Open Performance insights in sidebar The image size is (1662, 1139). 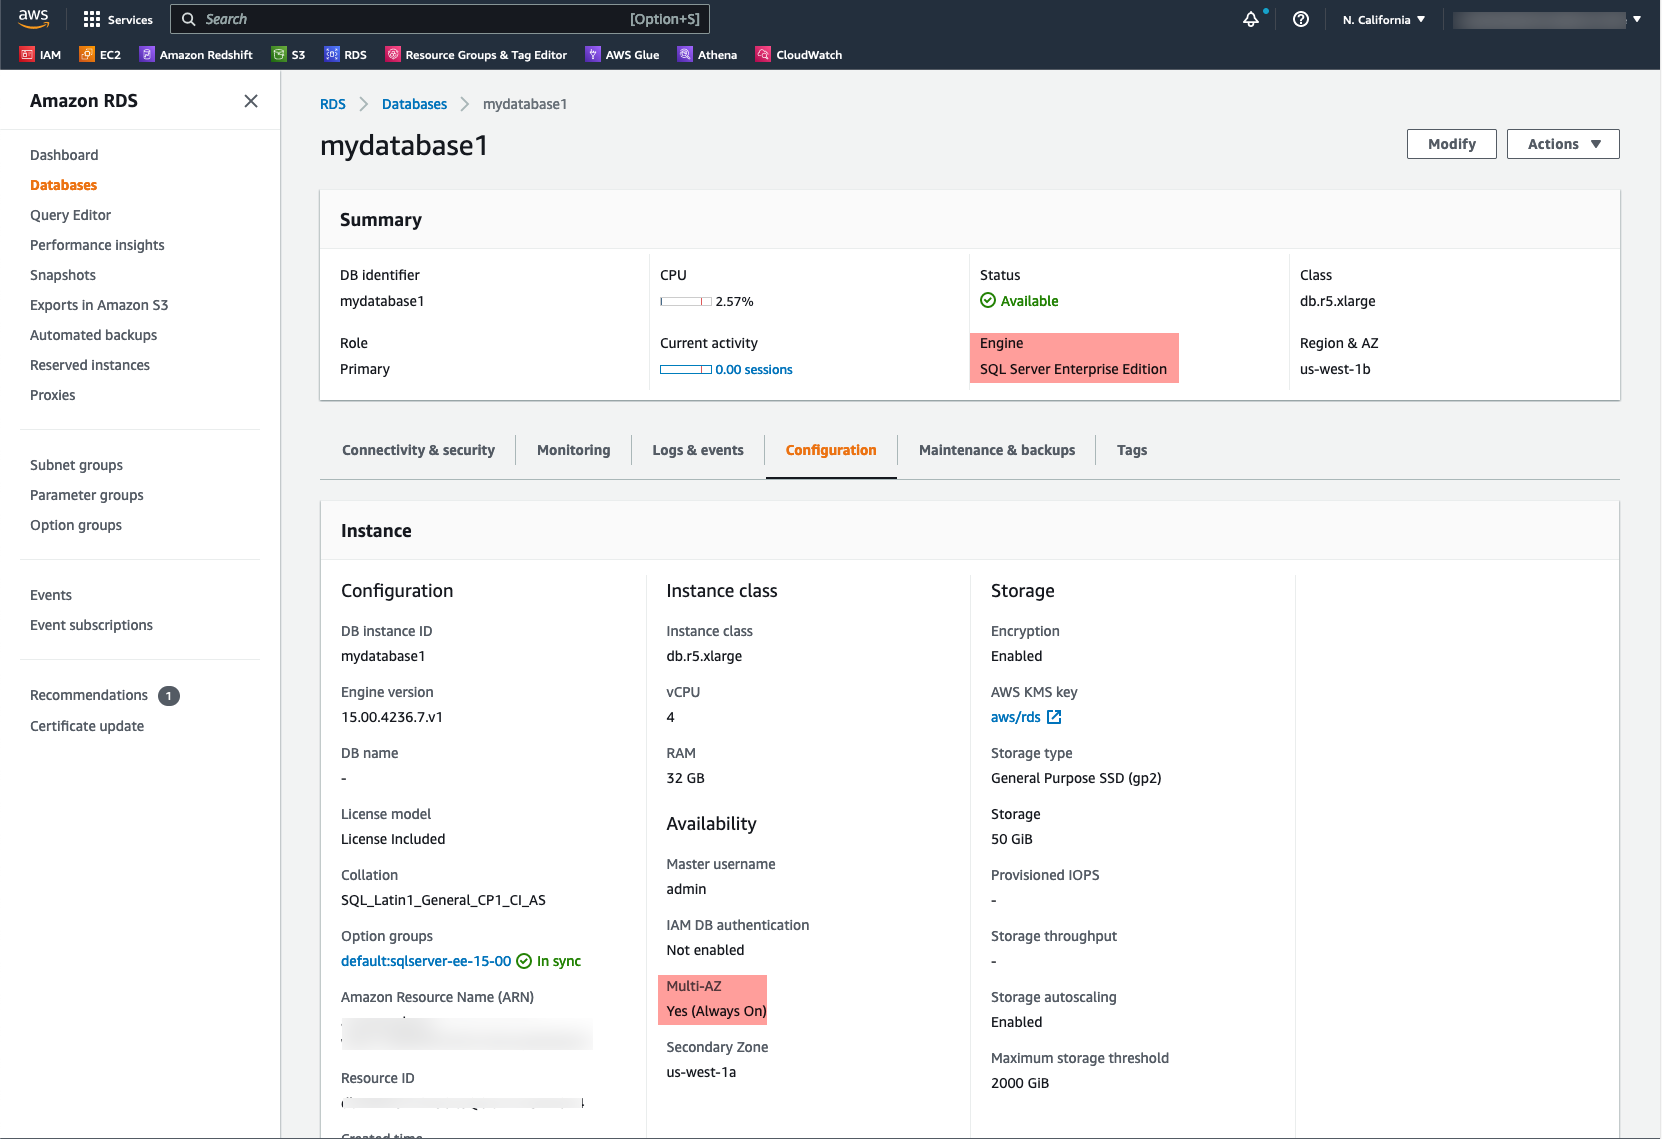(97, 245)
